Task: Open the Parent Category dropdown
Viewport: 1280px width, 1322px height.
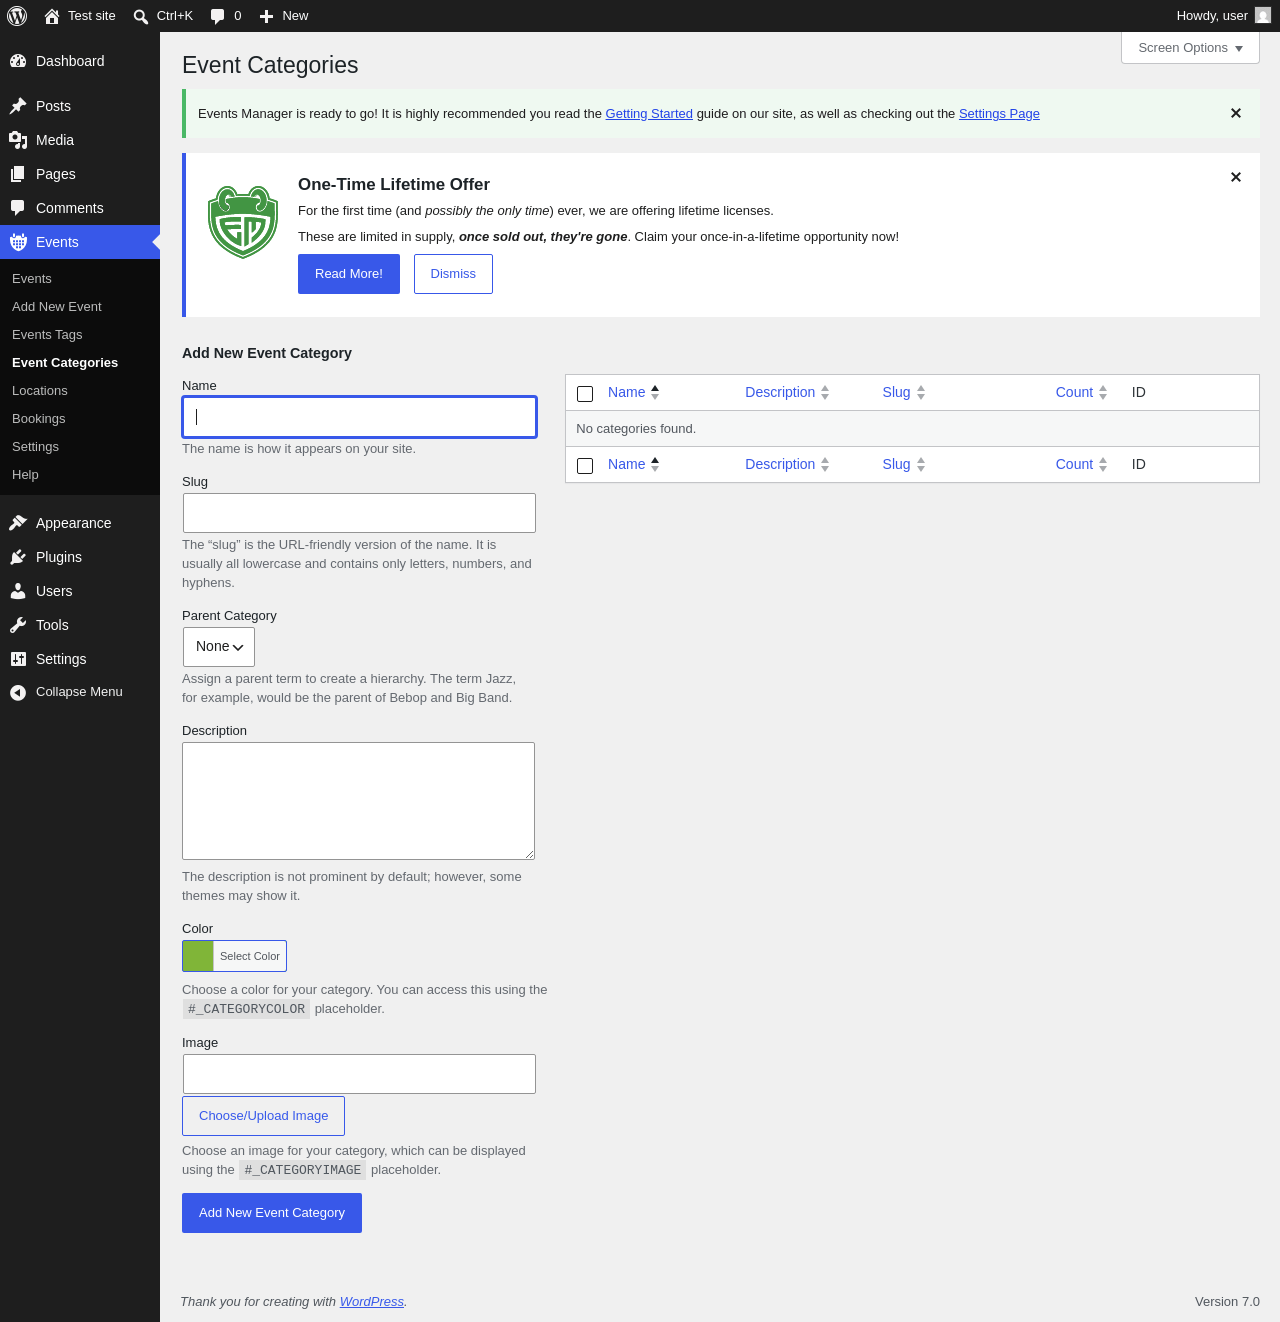Action: pyautogui.click(x=219, y=647)
